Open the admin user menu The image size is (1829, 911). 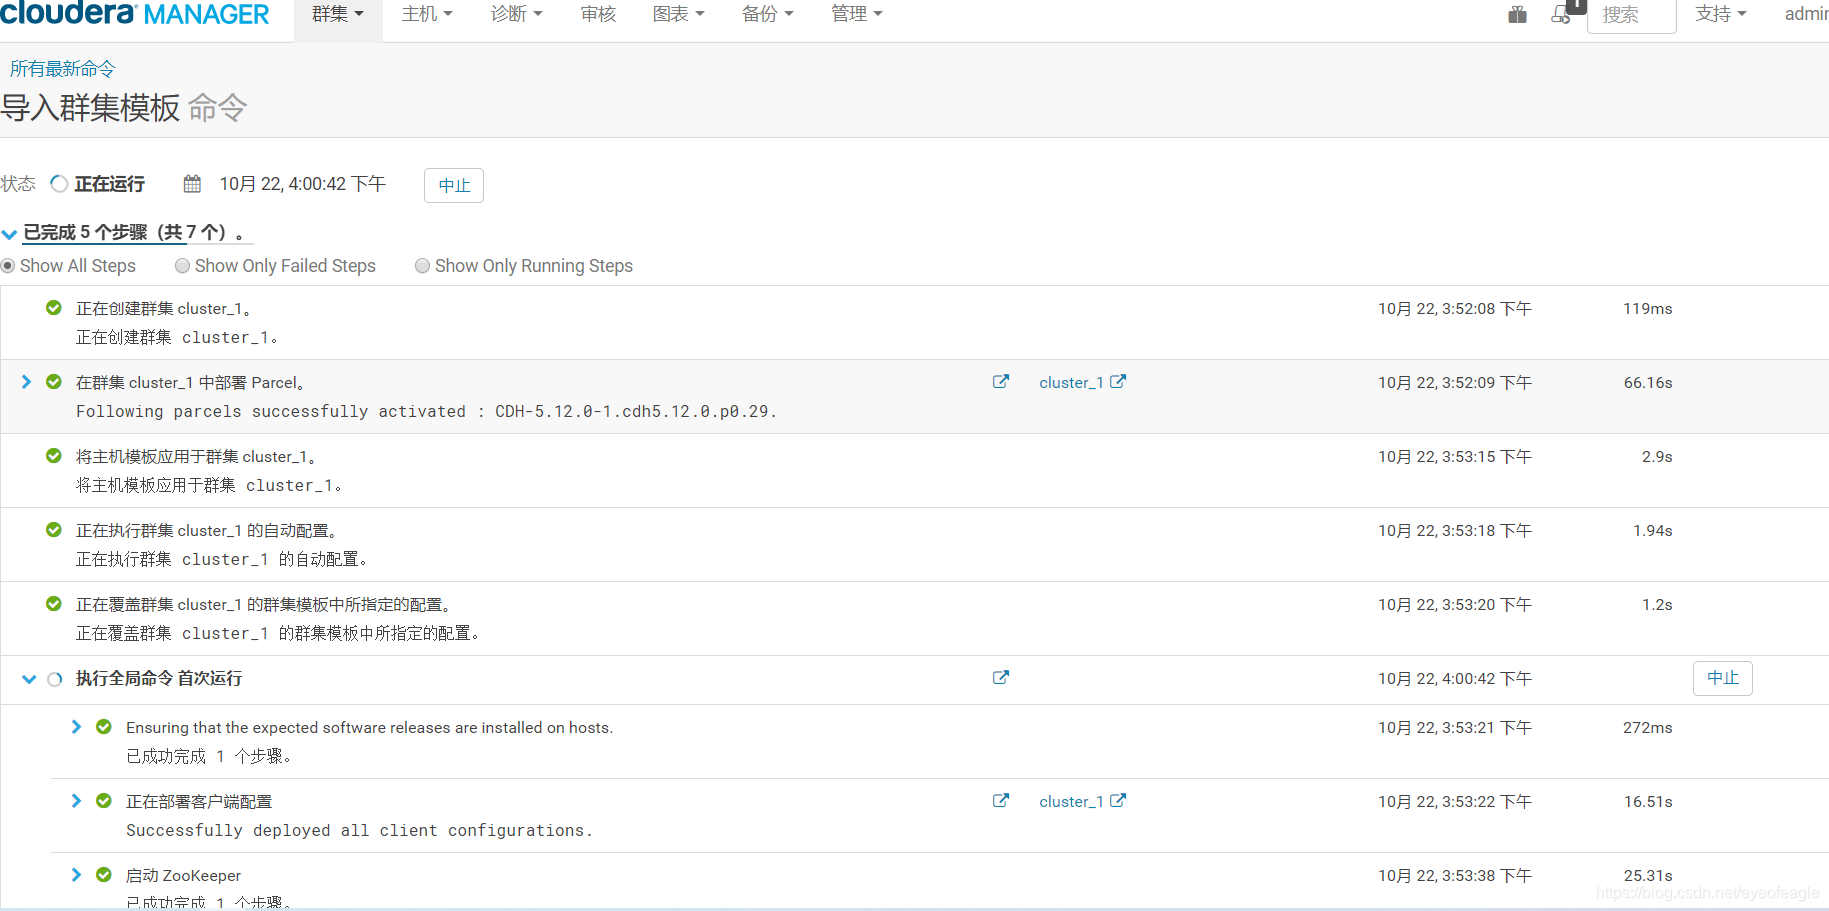pyautogui.click(x=1806, y=14)
